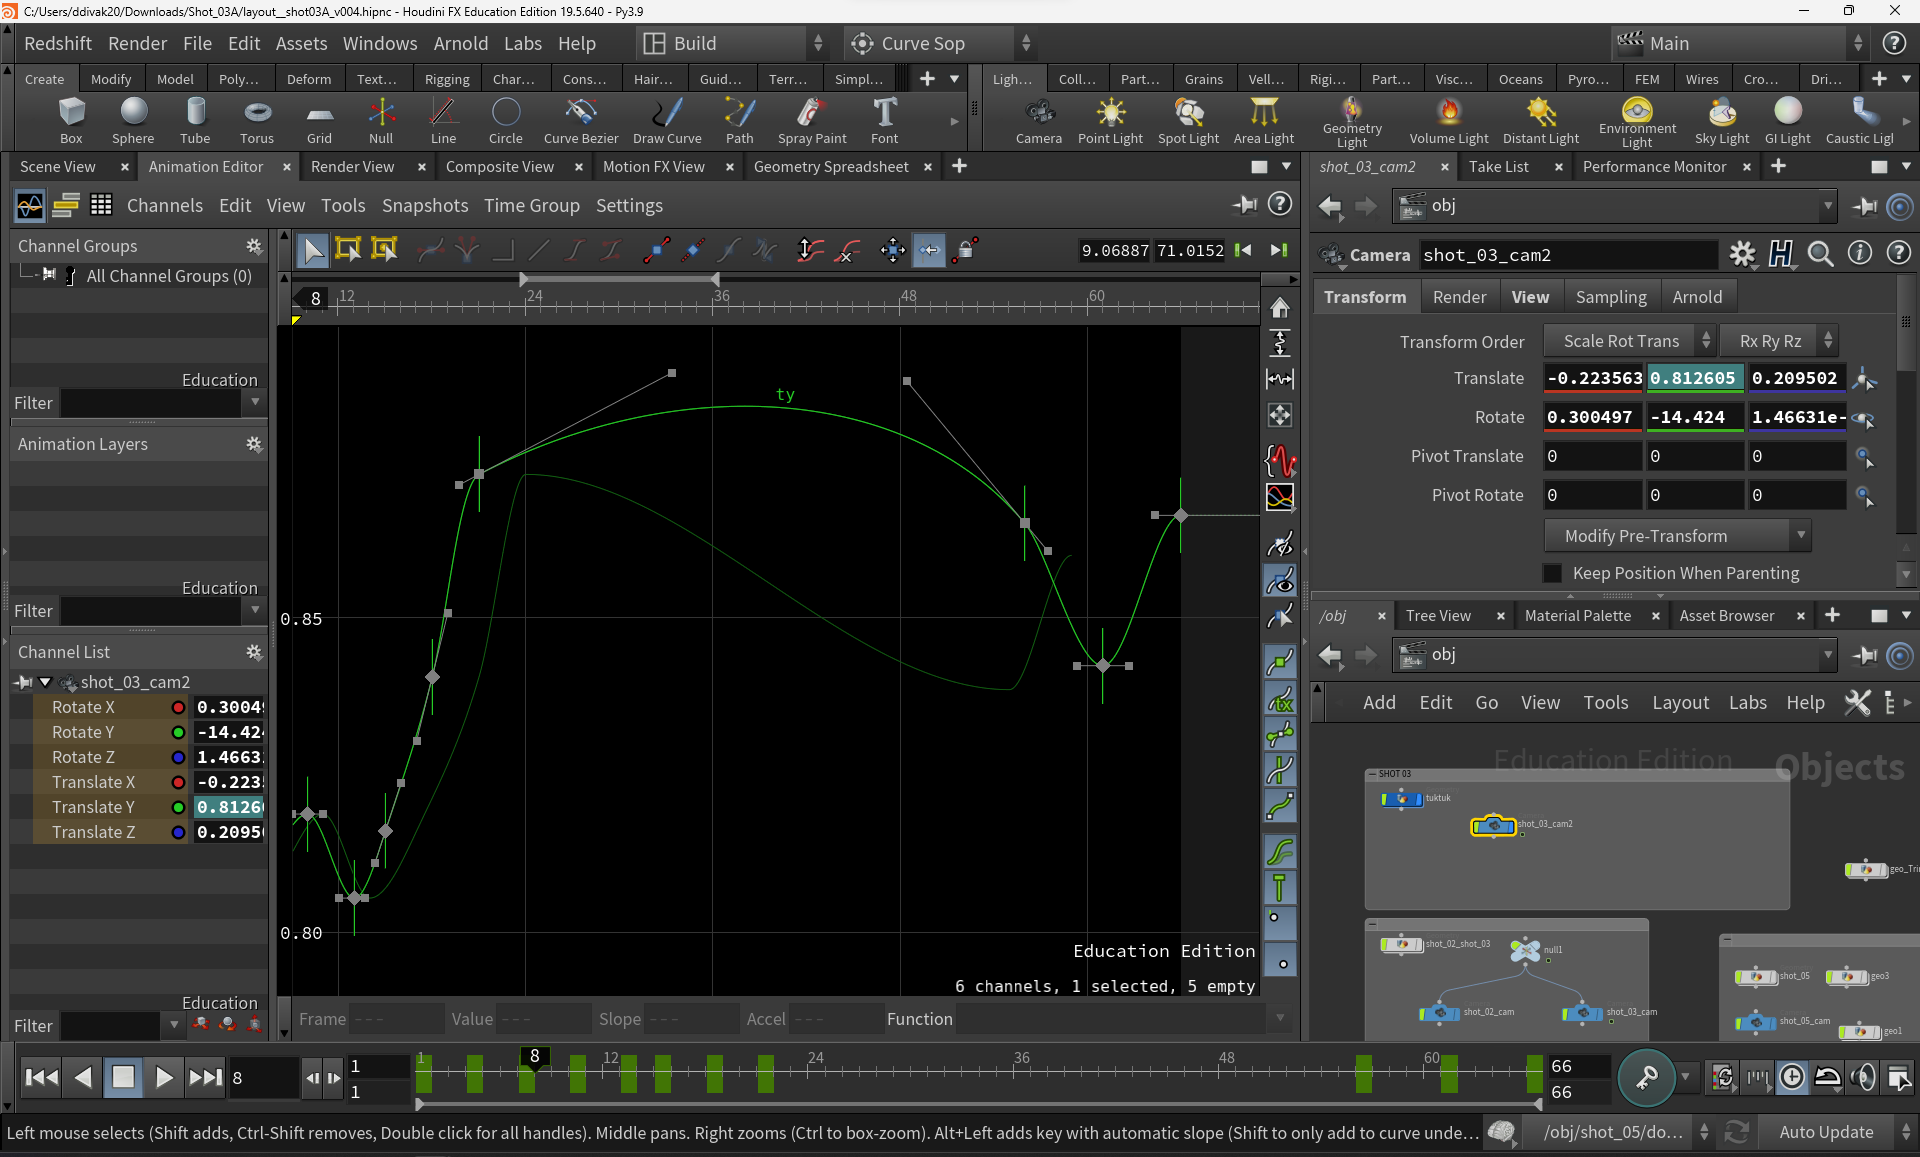Play animation in reverse
Image resolution: width=1920 pixels, height=1157 pixels.
point(84,1077)
